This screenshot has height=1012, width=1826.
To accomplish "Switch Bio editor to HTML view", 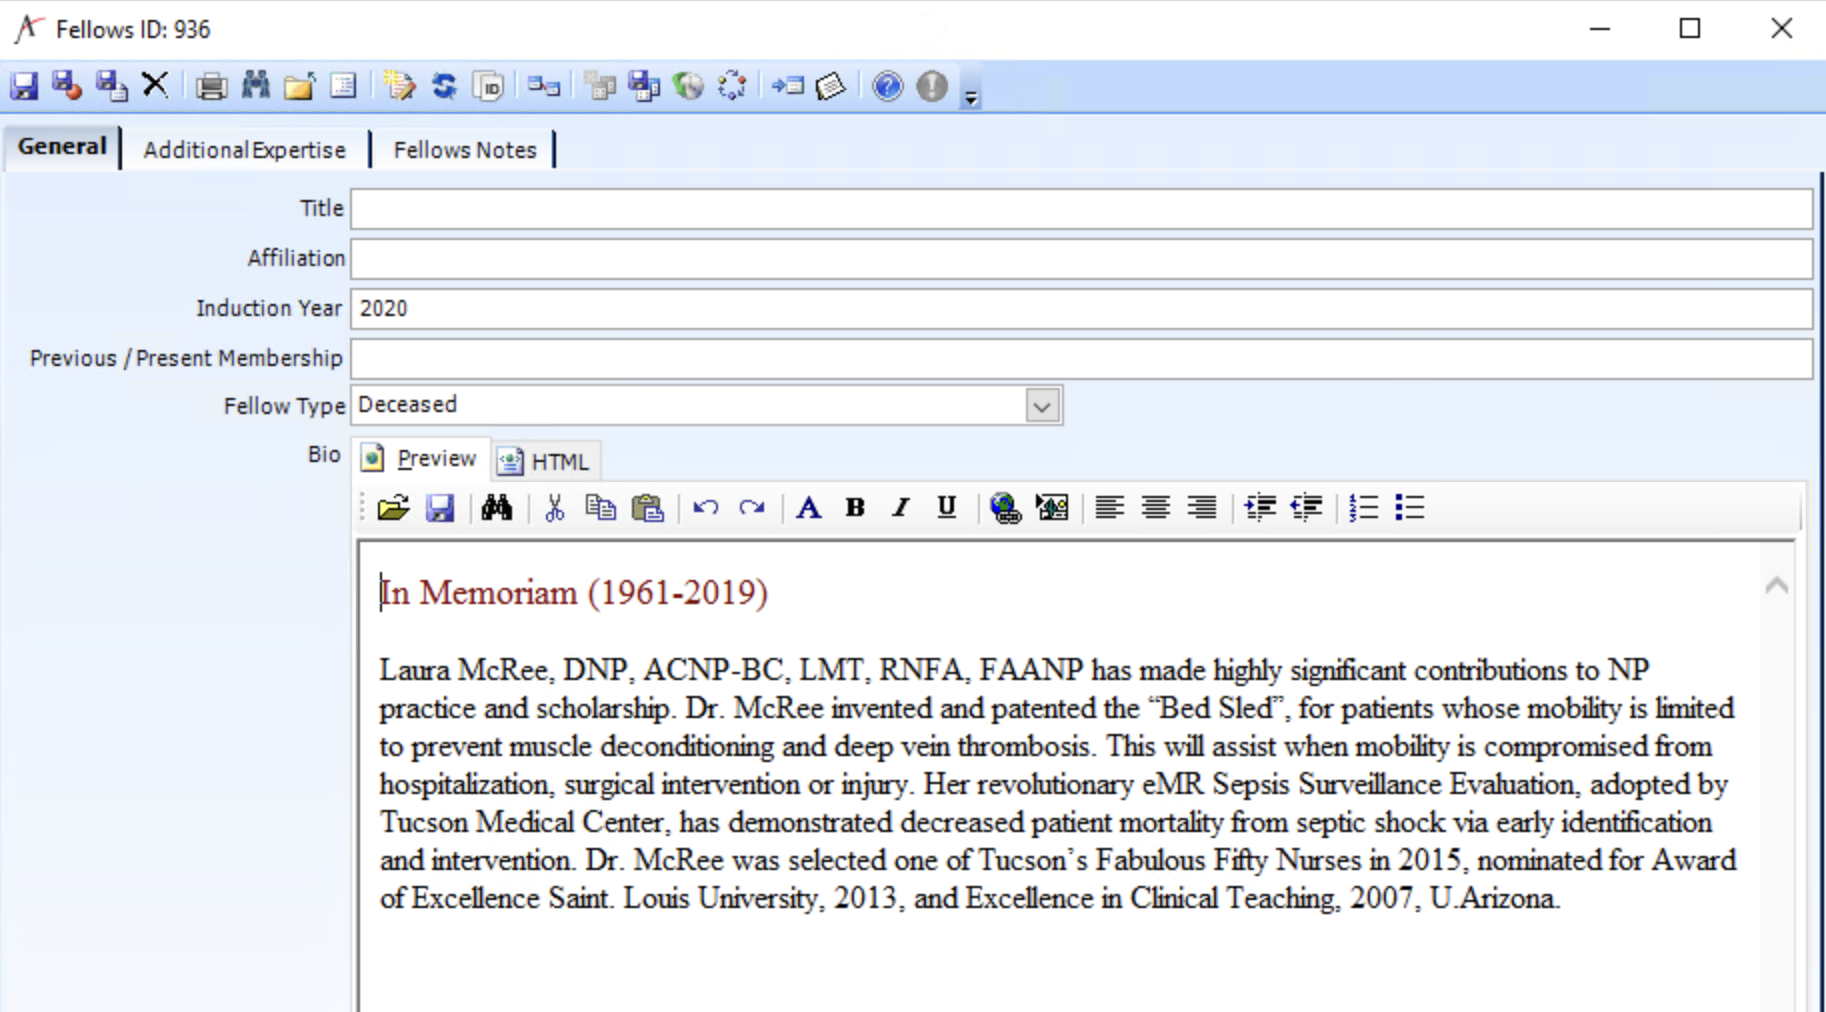I will [x=546, y=461].
